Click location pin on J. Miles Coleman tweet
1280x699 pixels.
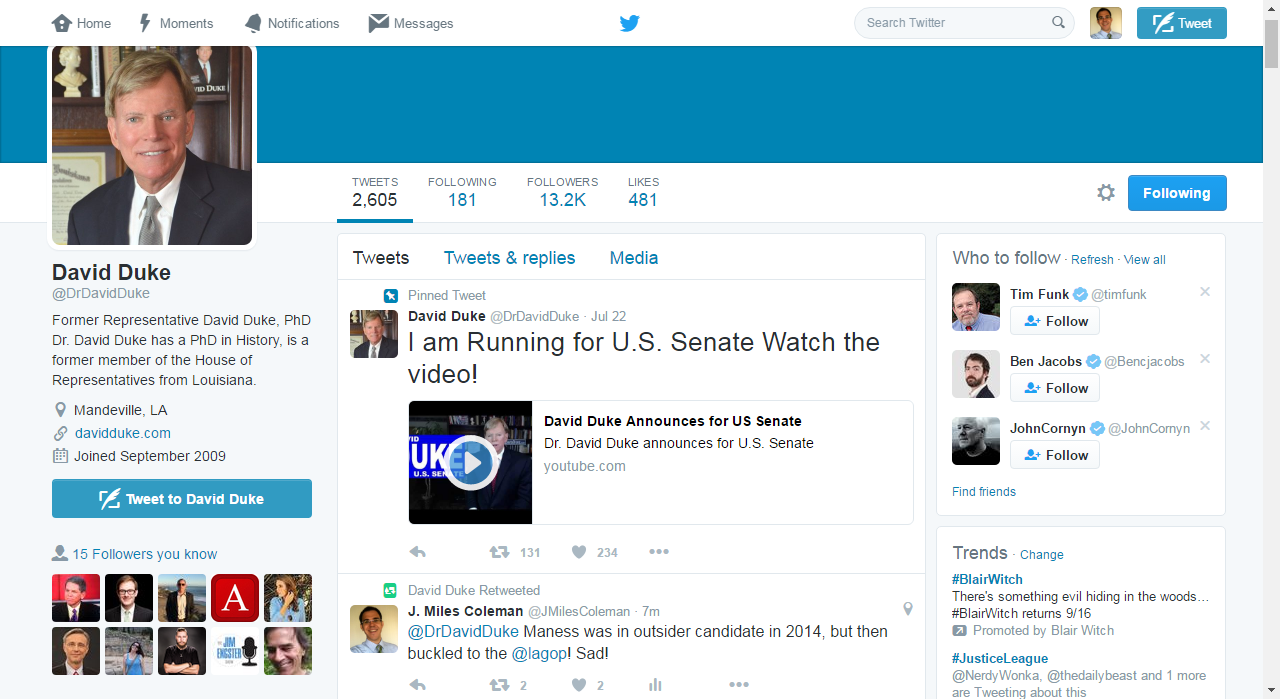click(908, 608)
